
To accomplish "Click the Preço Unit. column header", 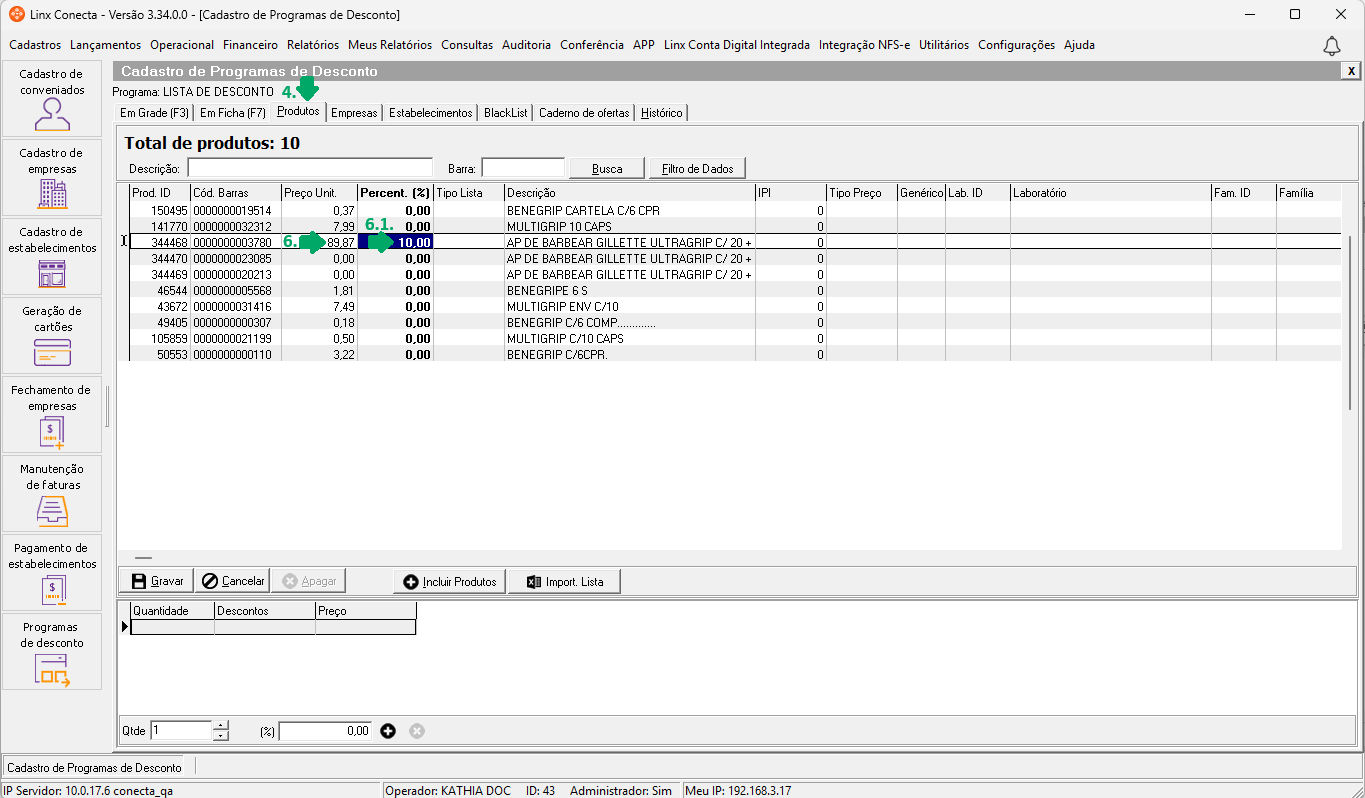I will click(x=319, y=193).
